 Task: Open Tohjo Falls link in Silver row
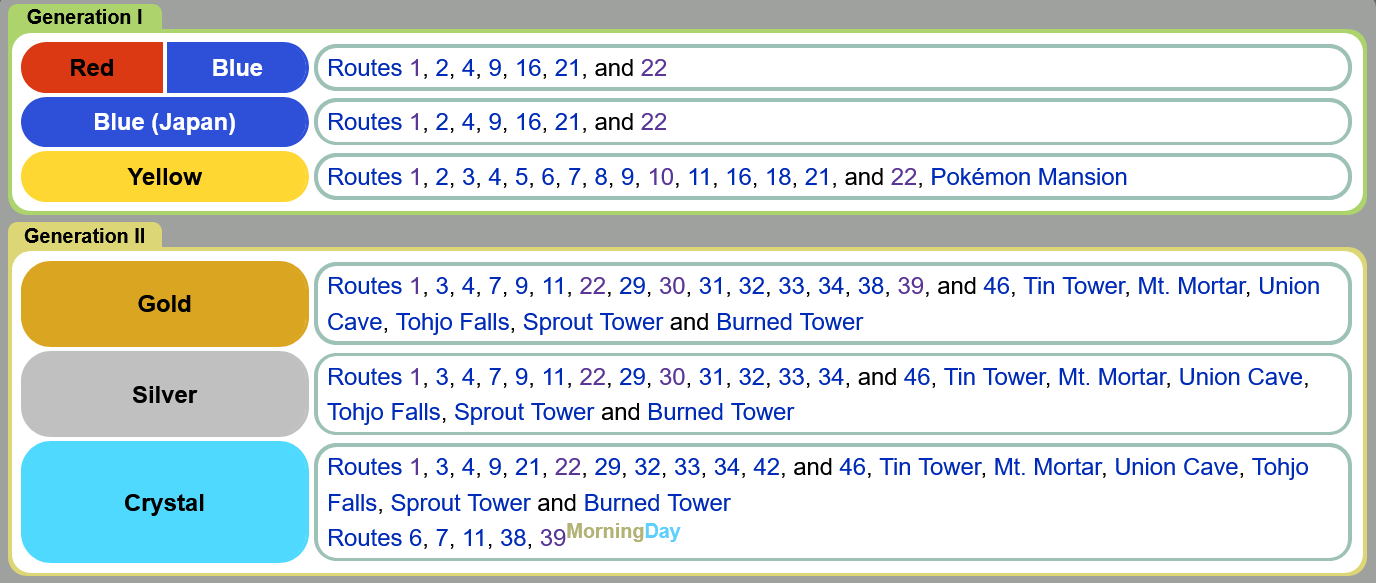click(385, 412)
